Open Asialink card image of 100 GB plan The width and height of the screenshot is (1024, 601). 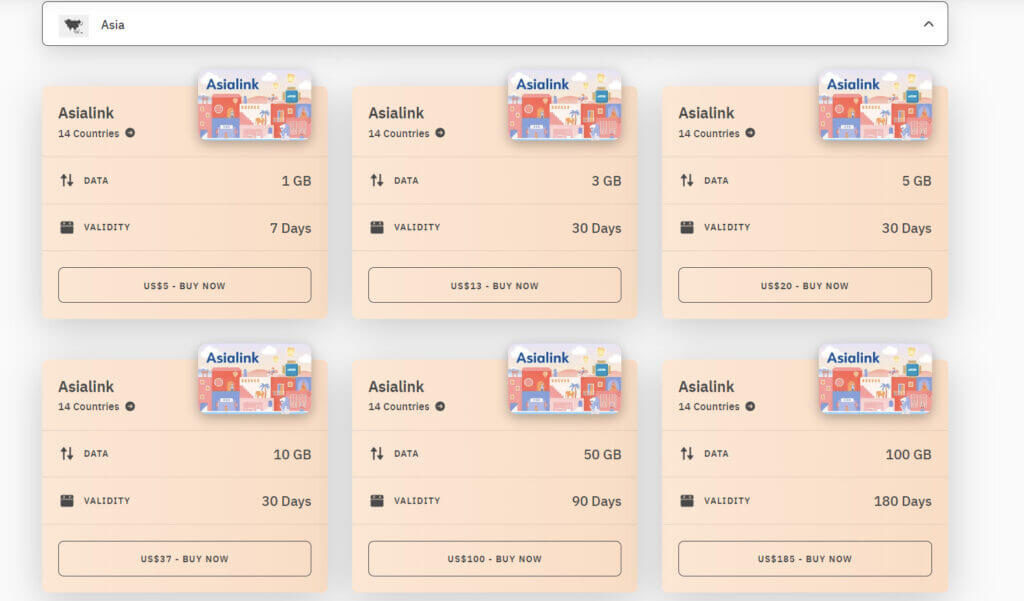pyautogui.click(x=875, y=379)
